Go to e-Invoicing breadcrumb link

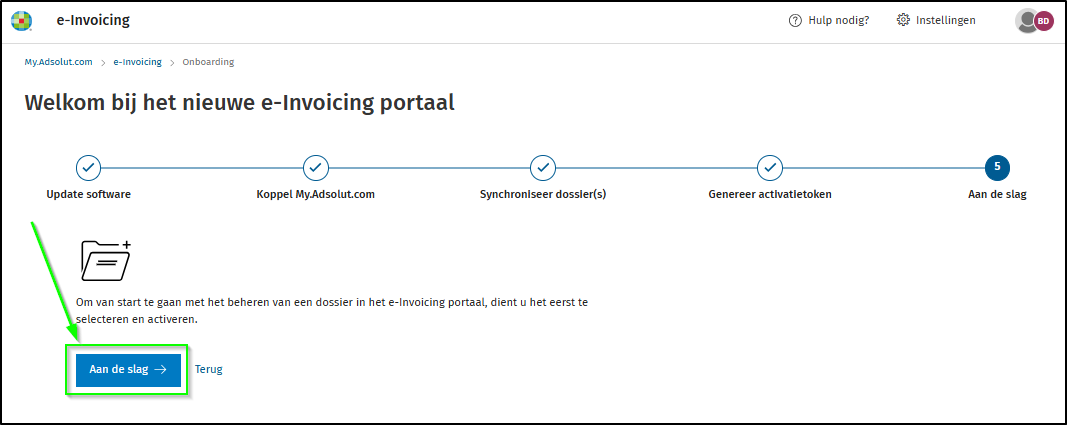click(137, 62)
